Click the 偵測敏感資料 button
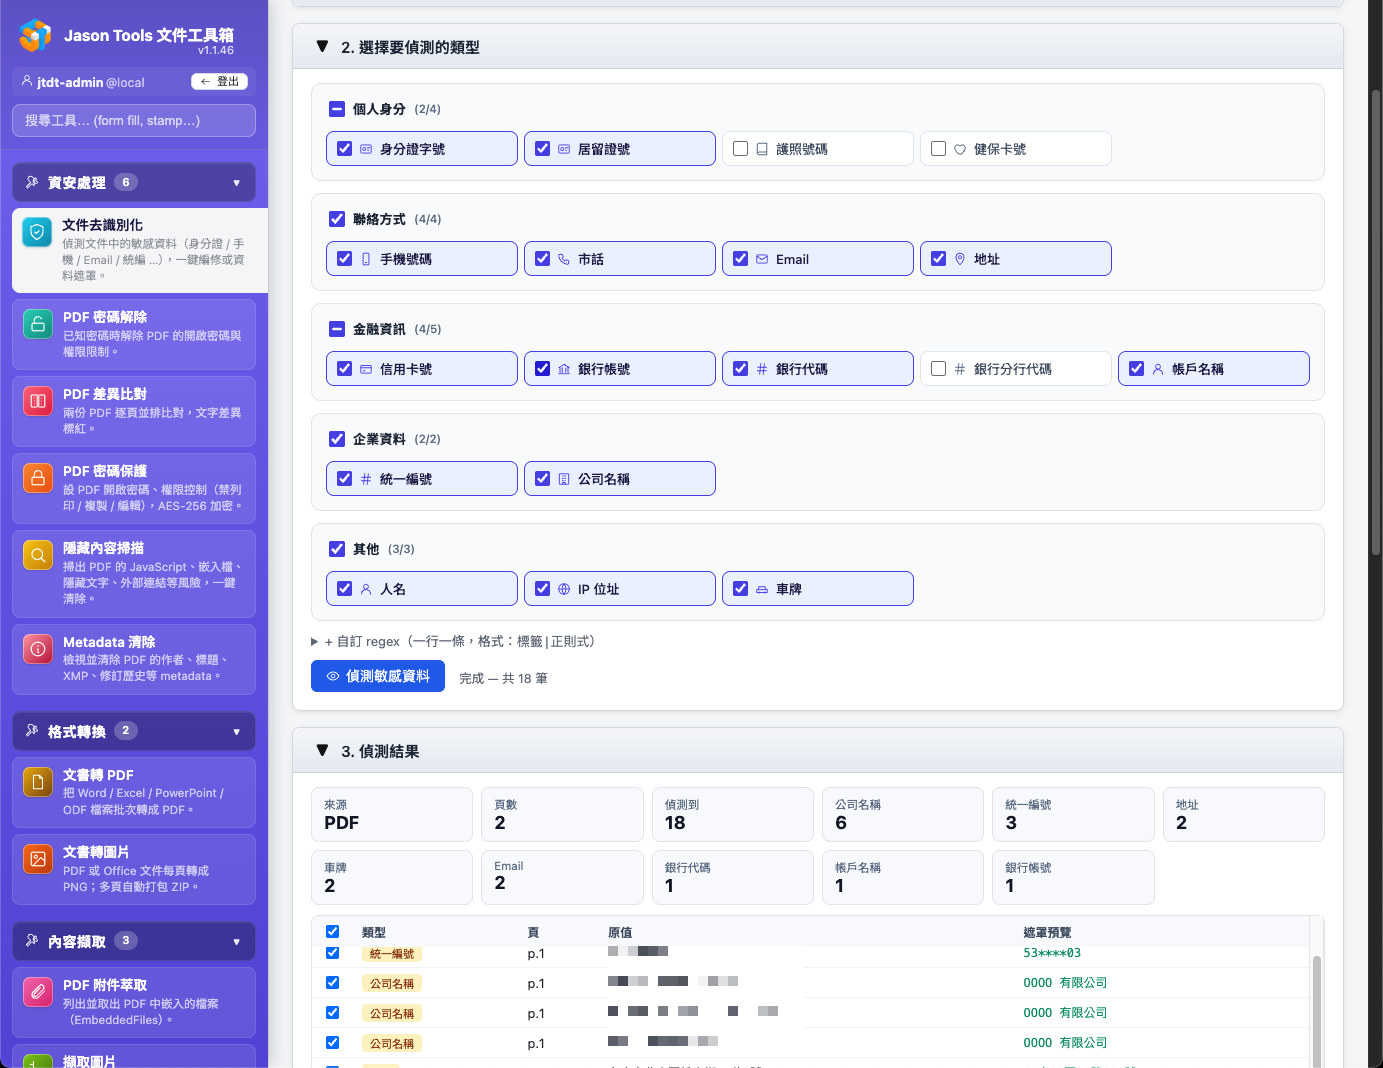 tap(378, 677)
